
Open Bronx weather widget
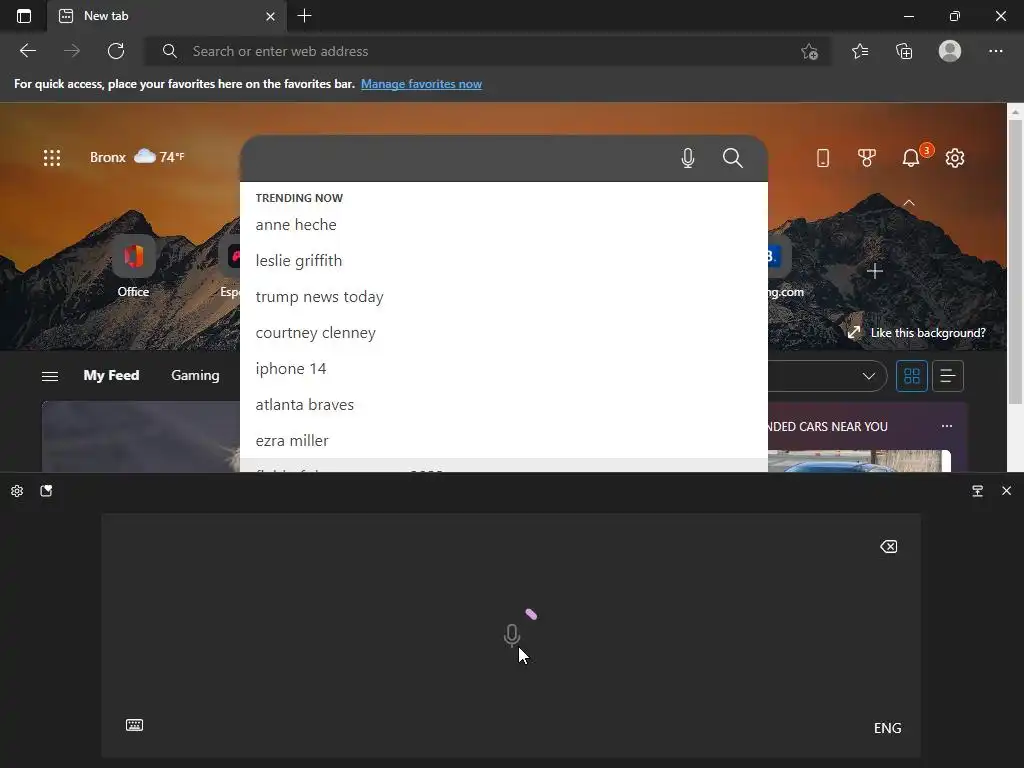click(137, 157)
